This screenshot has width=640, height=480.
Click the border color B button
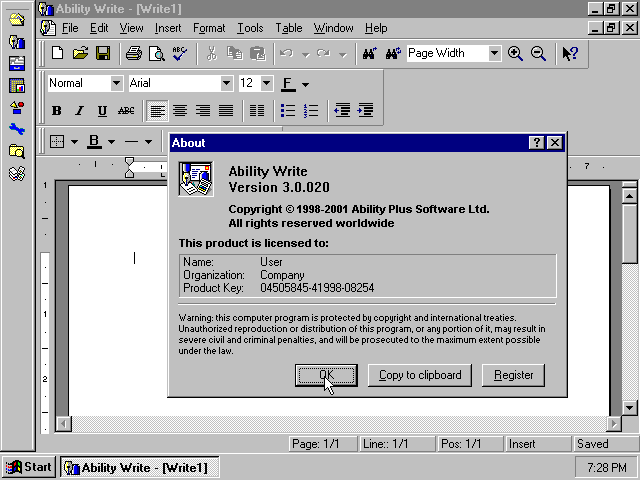pos(94,142)
